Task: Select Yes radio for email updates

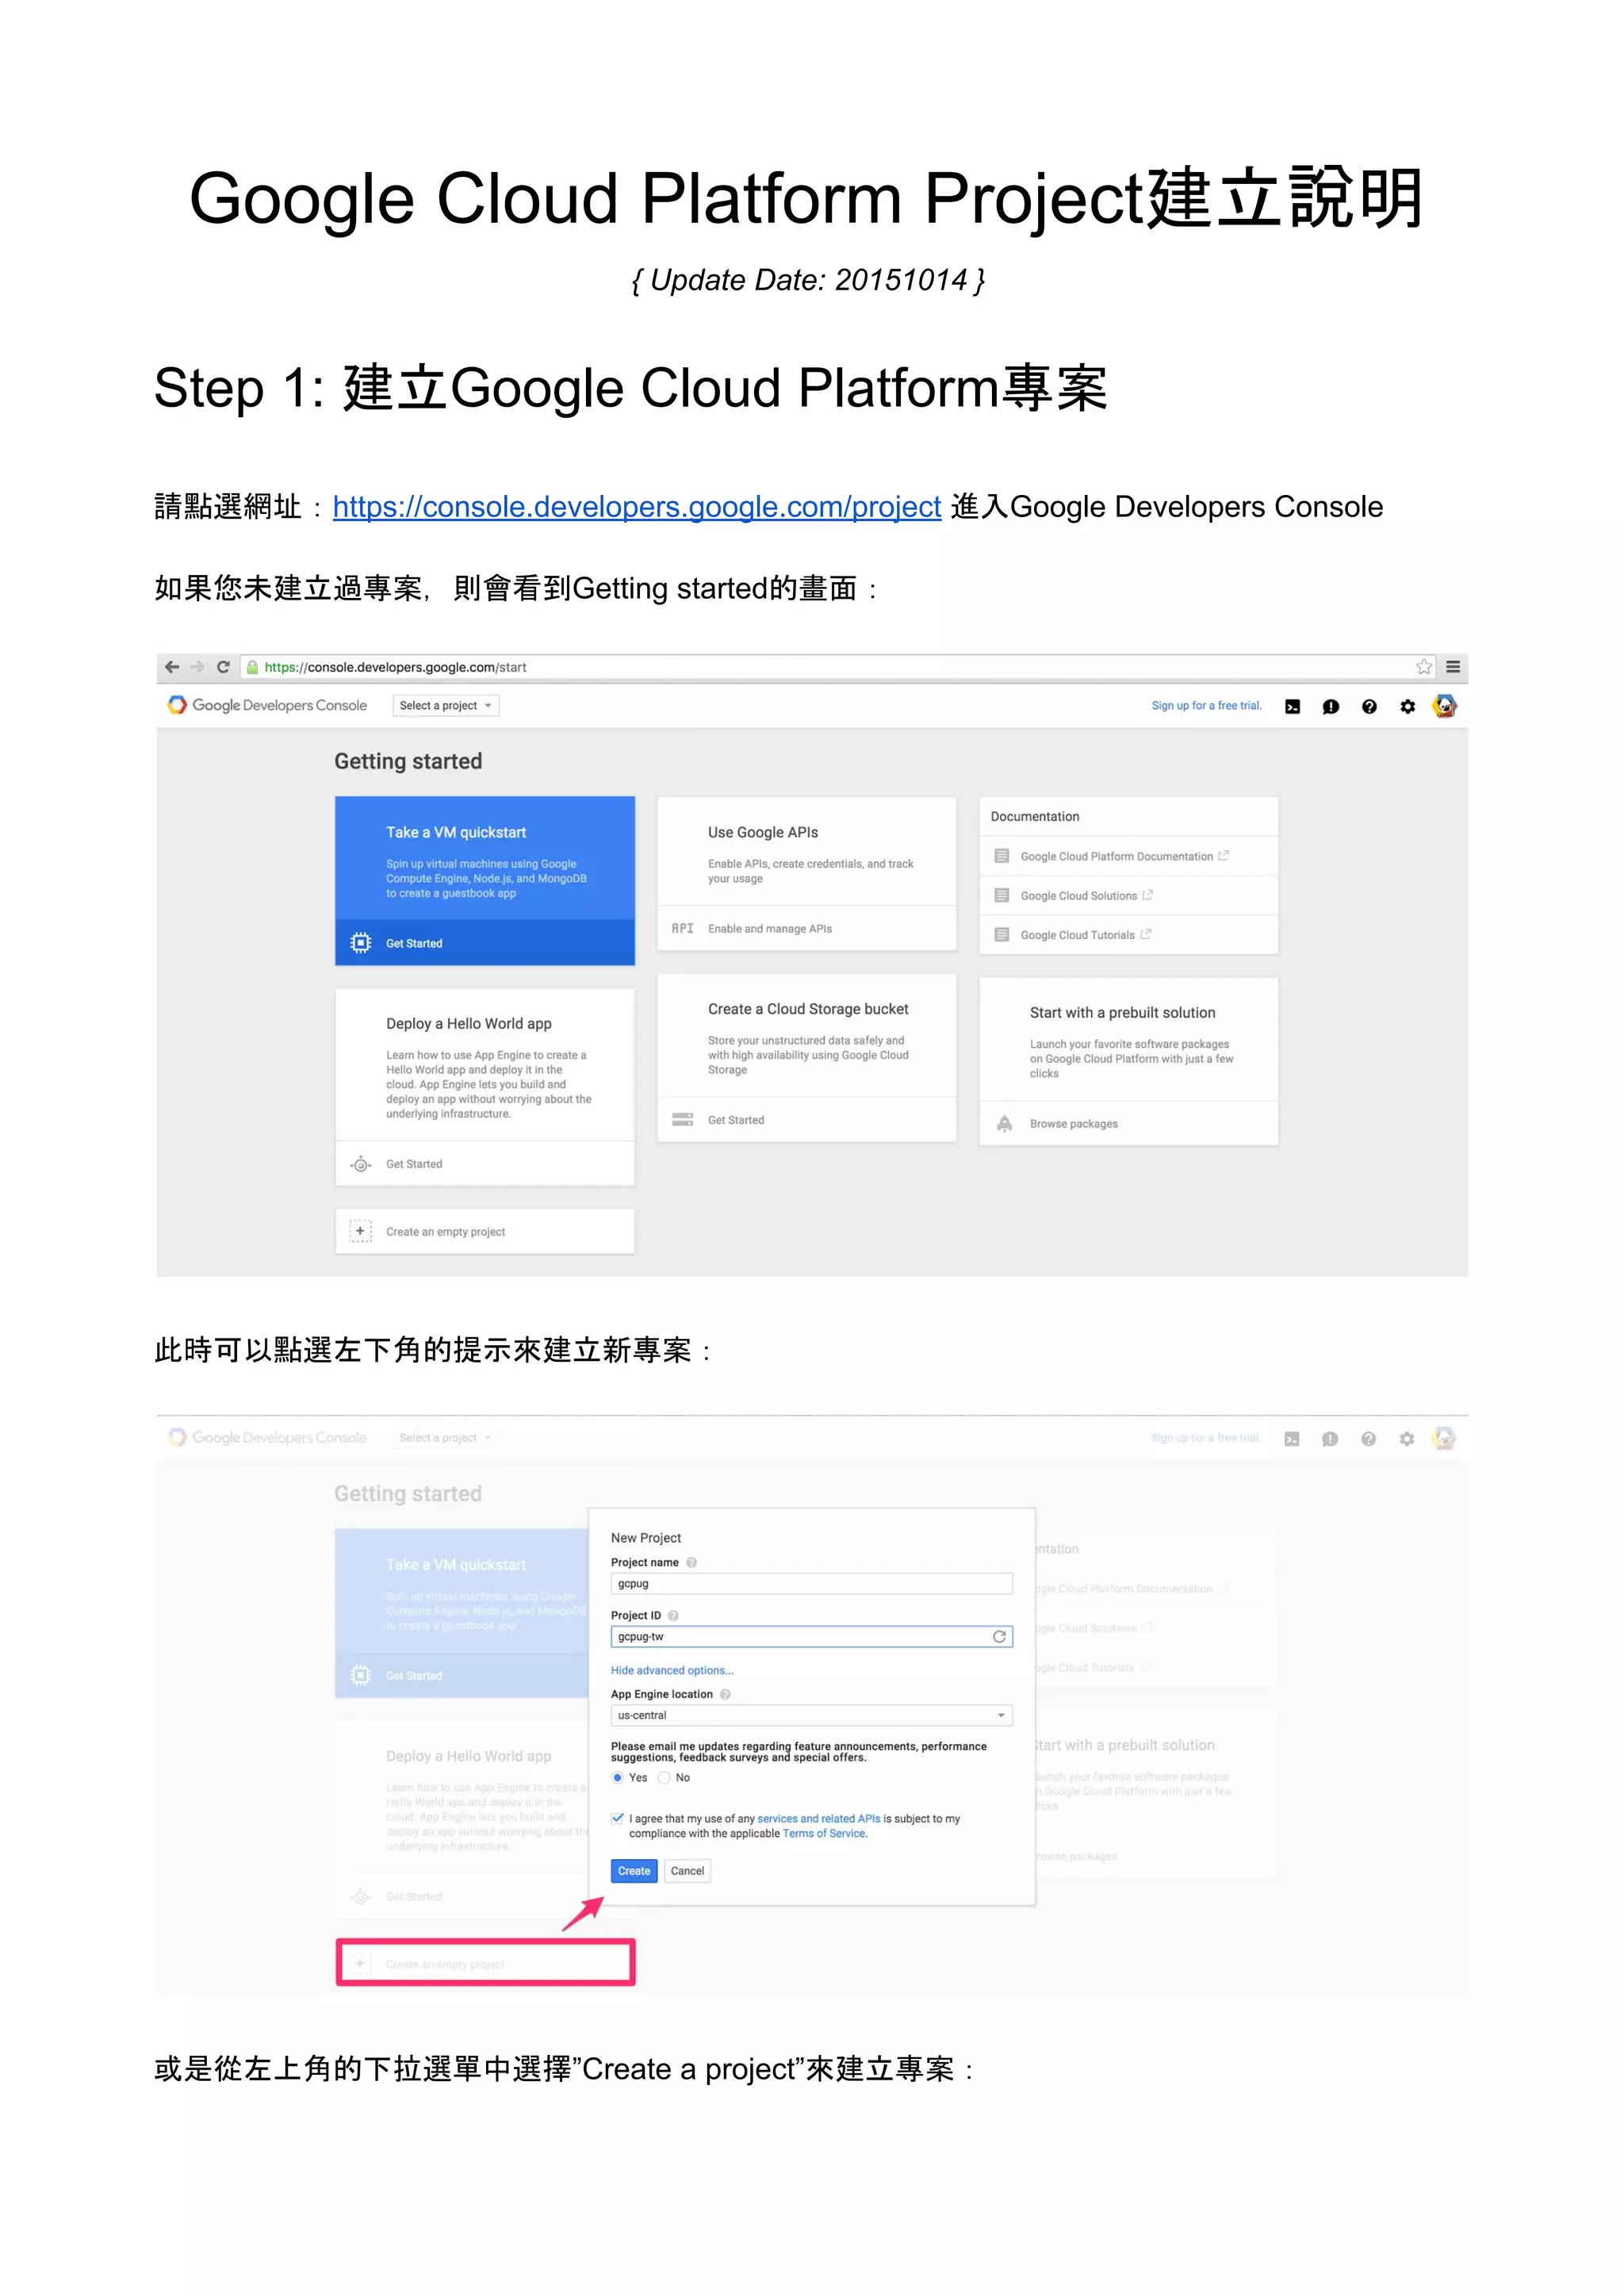Action: point(618,1778)
